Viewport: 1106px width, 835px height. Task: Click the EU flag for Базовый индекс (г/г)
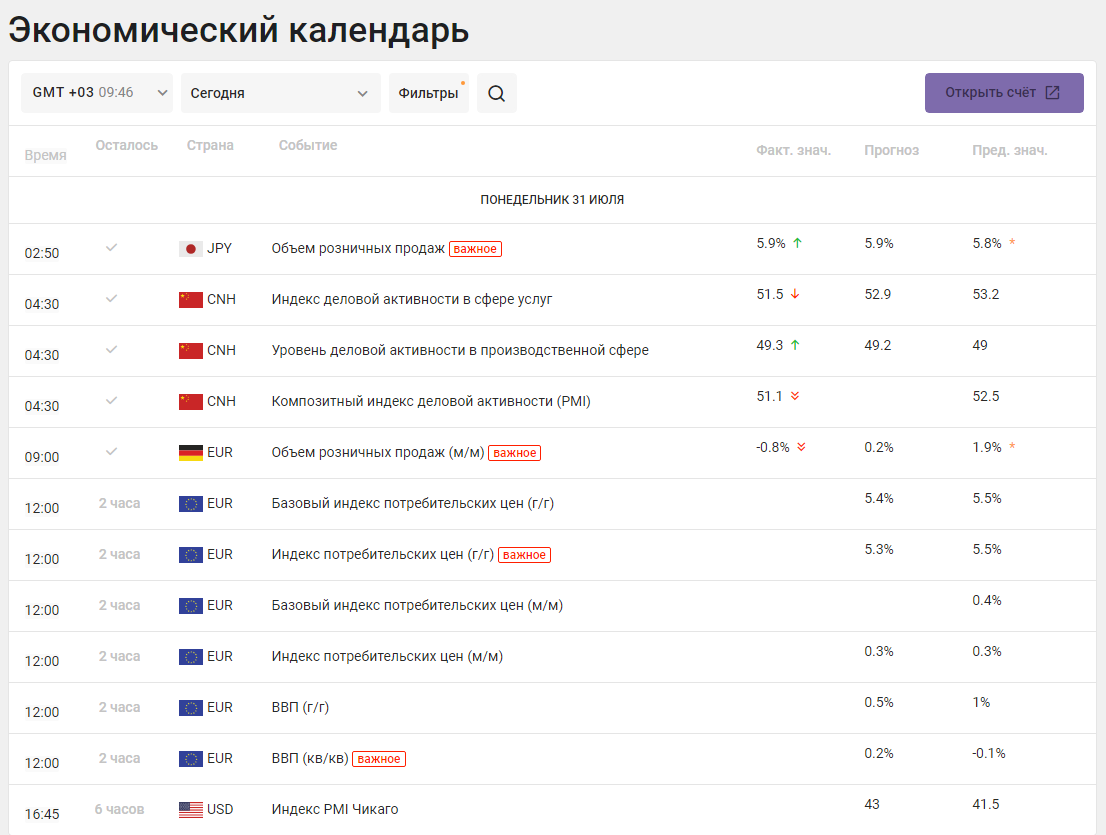[190, 504]
